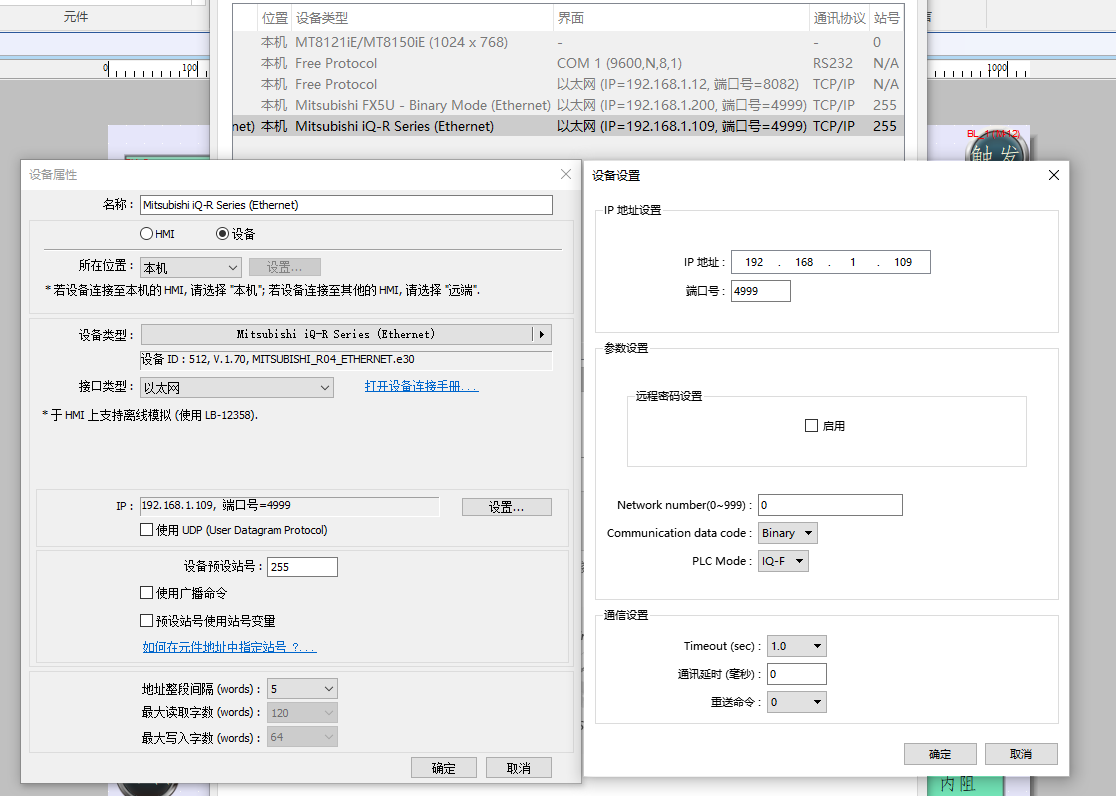Open the 打开设备连接手册 link
Image resolution: width=1116 pixels, height=796 pixels.
(421, 386)
